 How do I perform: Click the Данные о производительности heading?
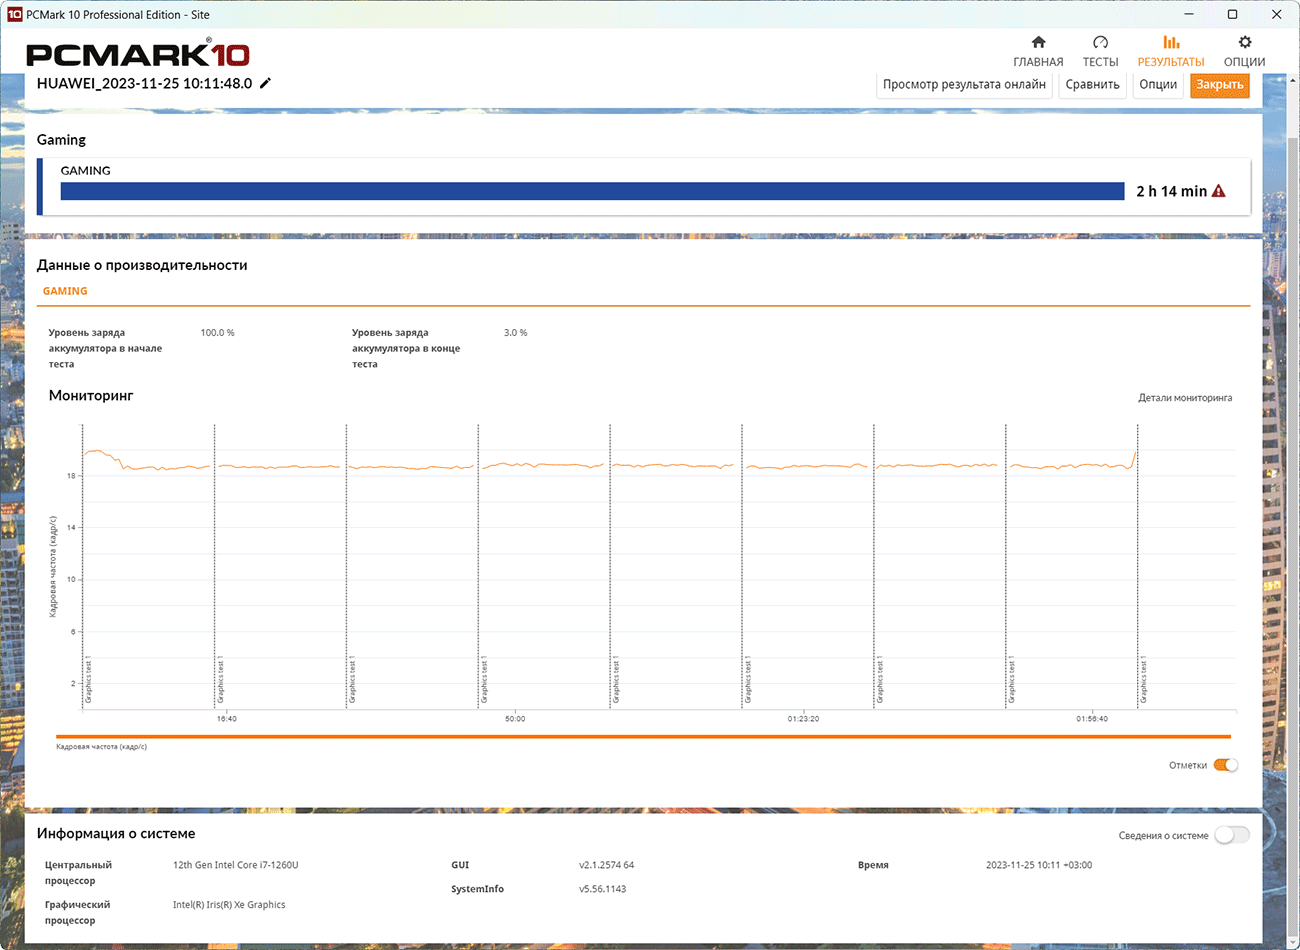point(142,265)
